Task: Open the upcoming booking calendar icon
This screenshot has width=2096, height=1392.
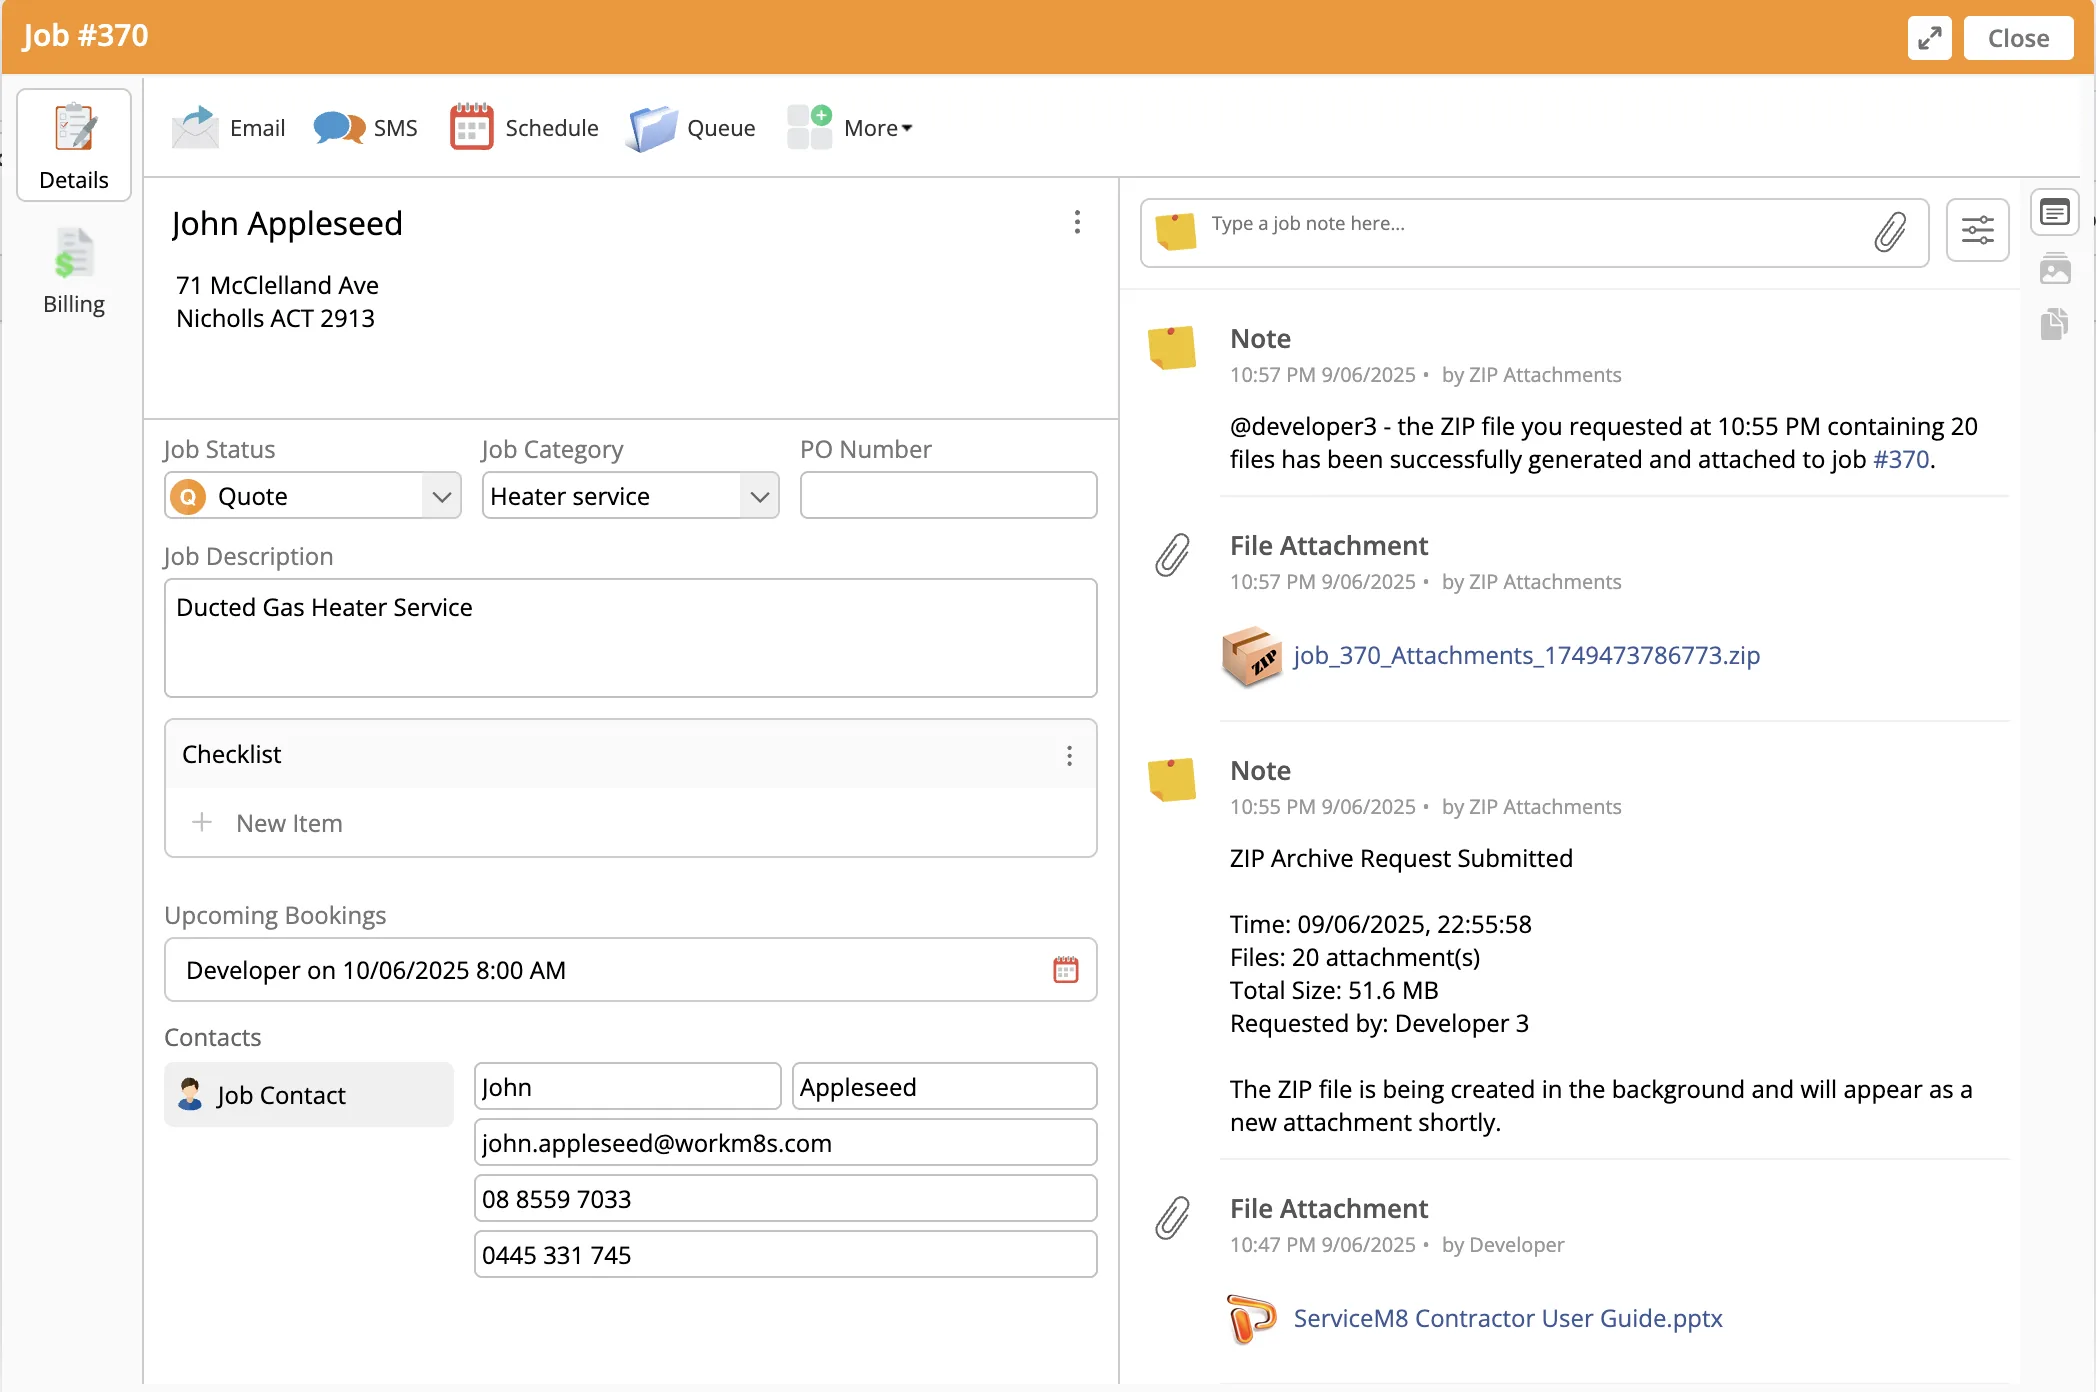Action: tap(1066, 970)
